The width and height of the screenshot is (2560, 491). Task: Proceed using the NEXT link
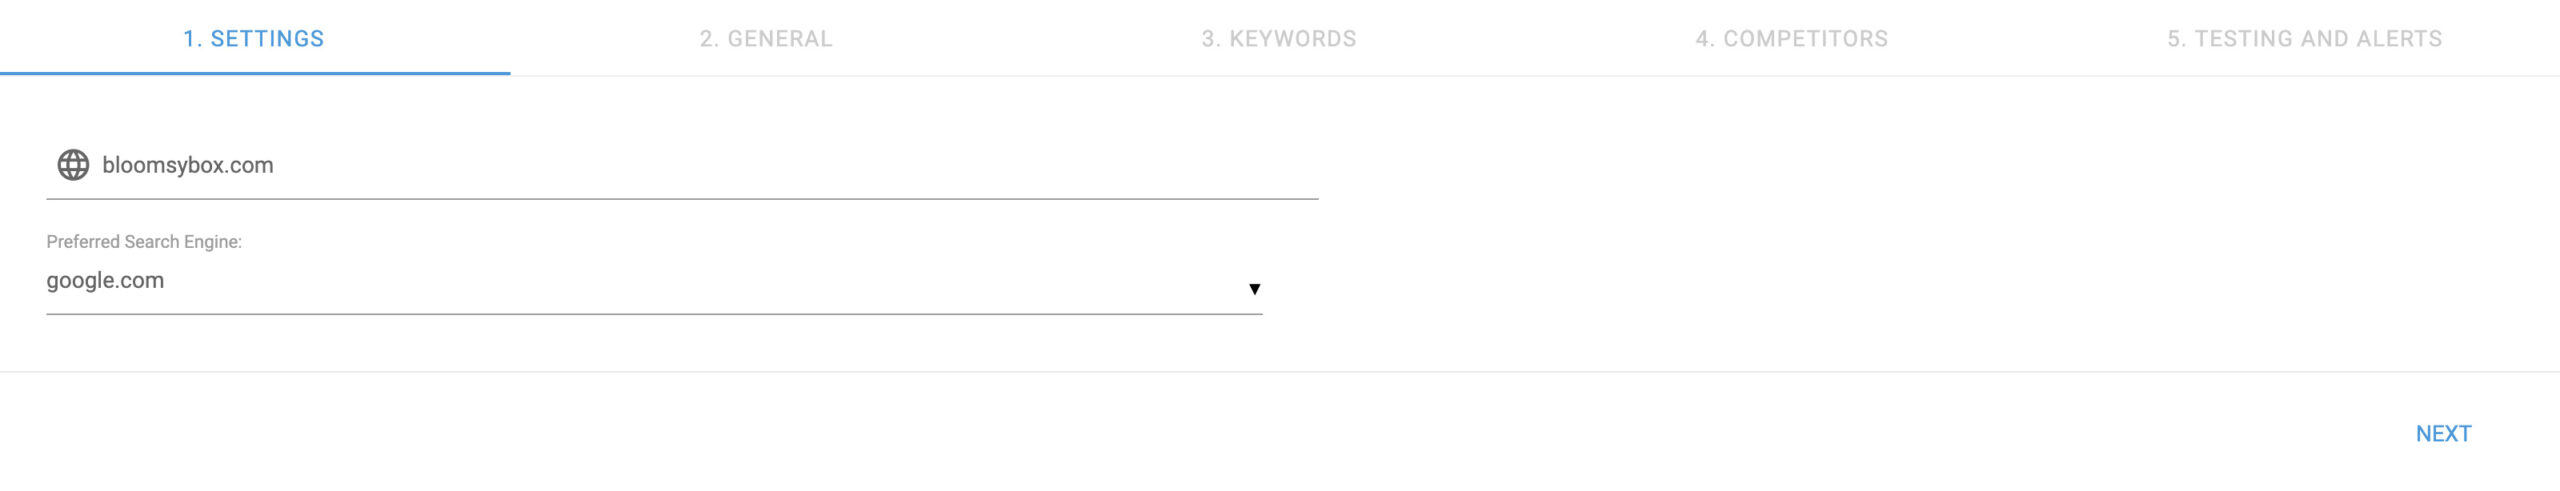2443,434
